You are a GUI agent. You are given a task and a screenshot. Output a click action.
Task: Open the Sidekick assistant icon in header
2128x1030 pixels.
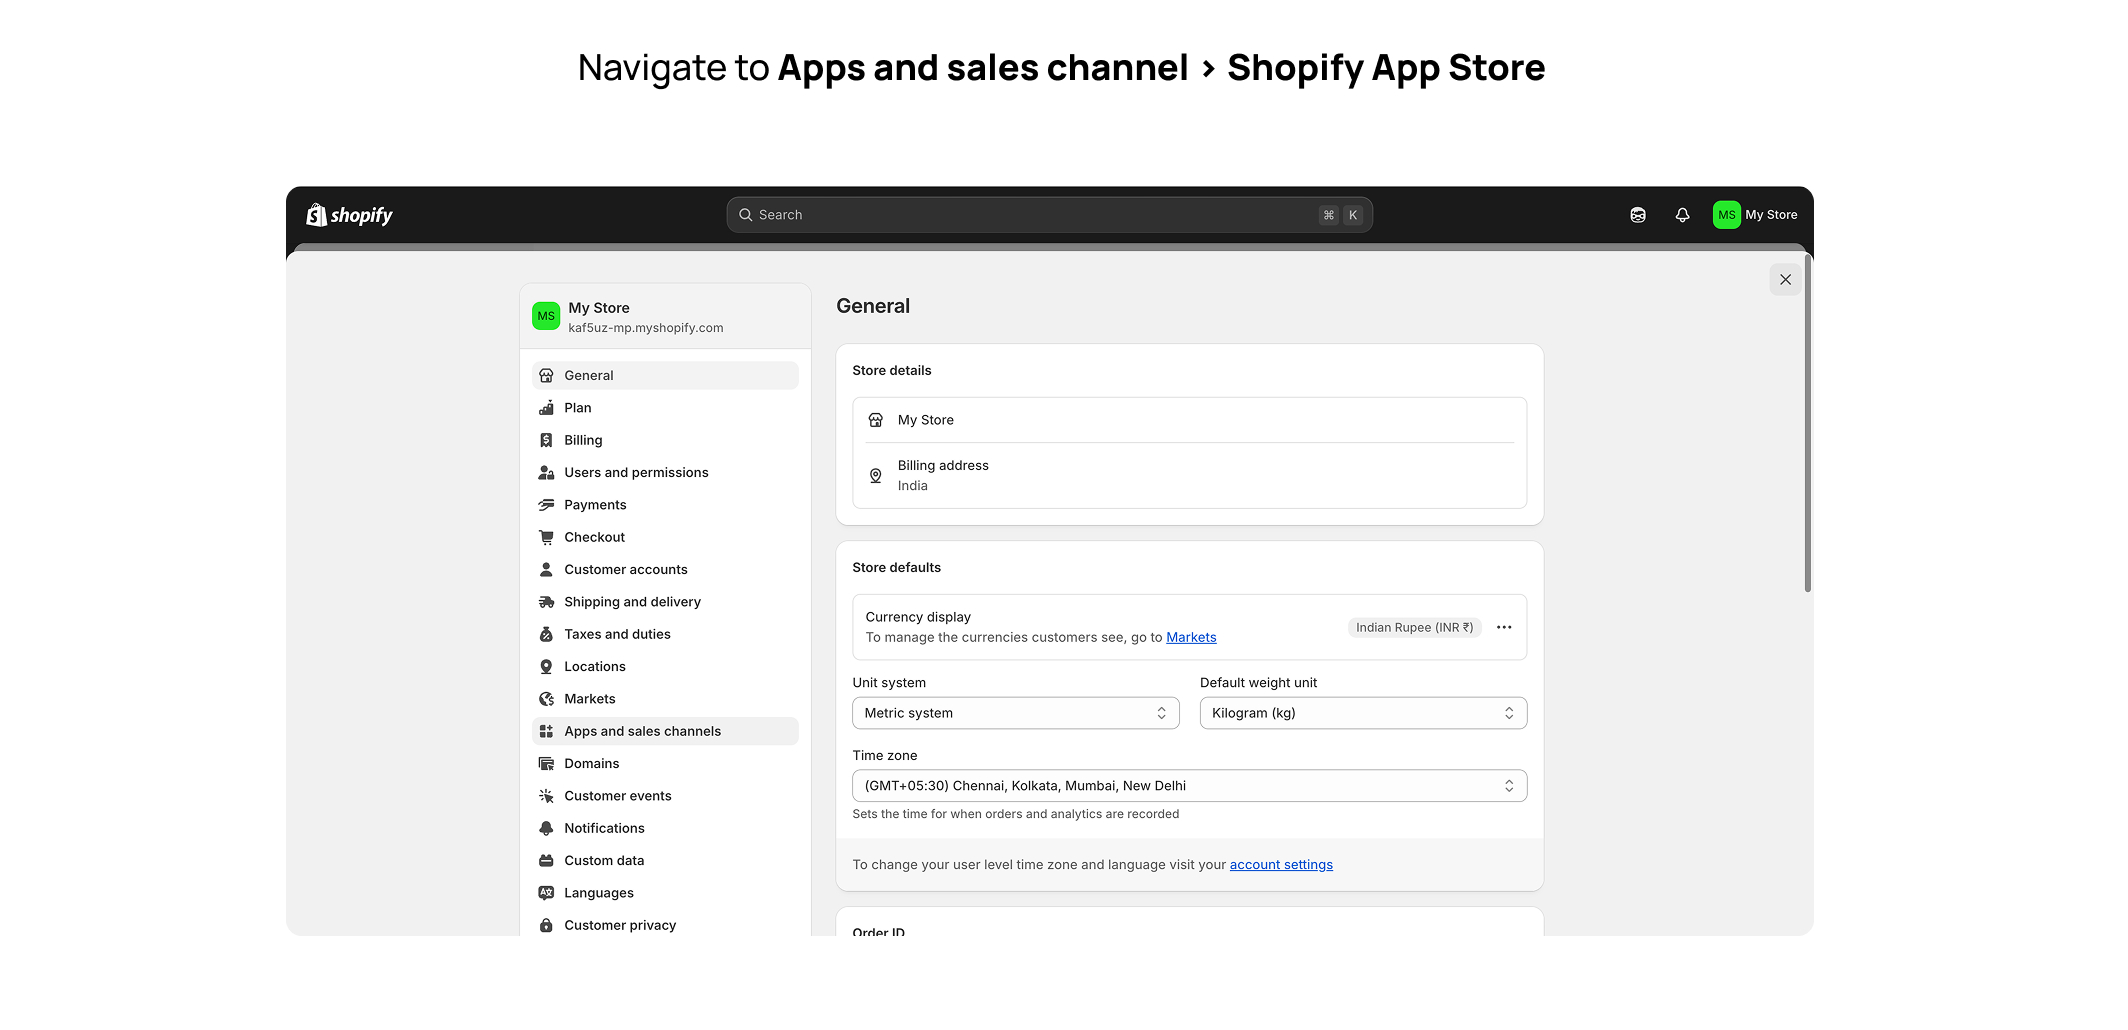click(1637, 215)
